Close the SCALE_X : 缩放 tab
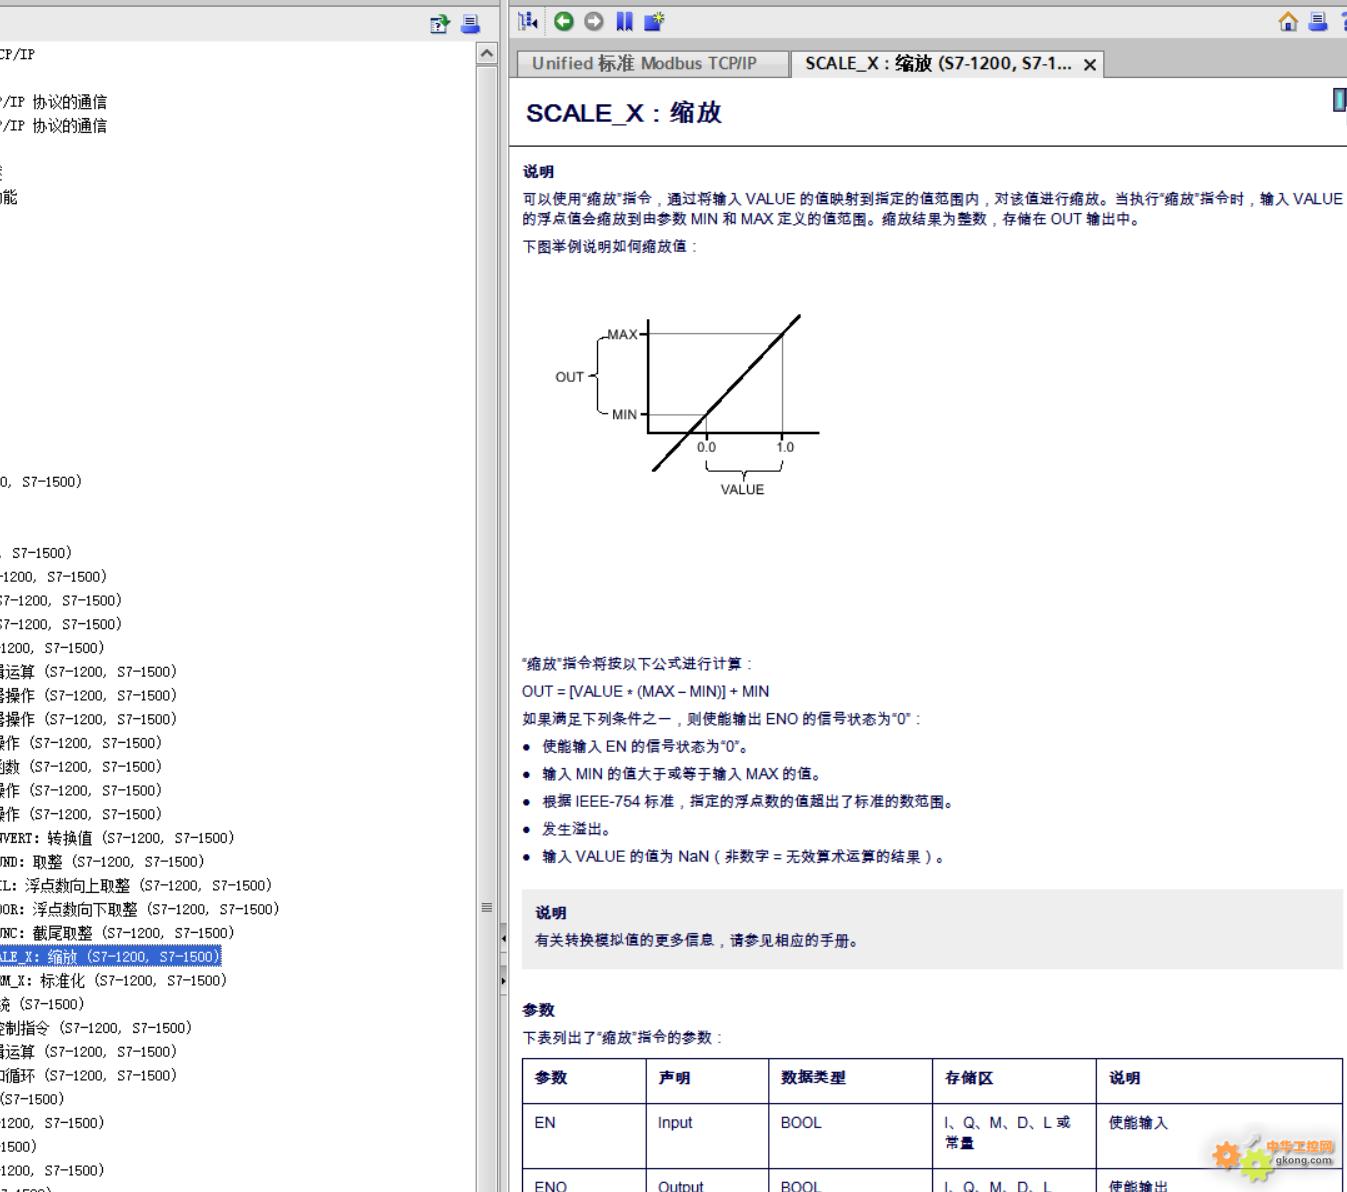This screenshot has width=1347, height=1192. (x=1090, y=65)
